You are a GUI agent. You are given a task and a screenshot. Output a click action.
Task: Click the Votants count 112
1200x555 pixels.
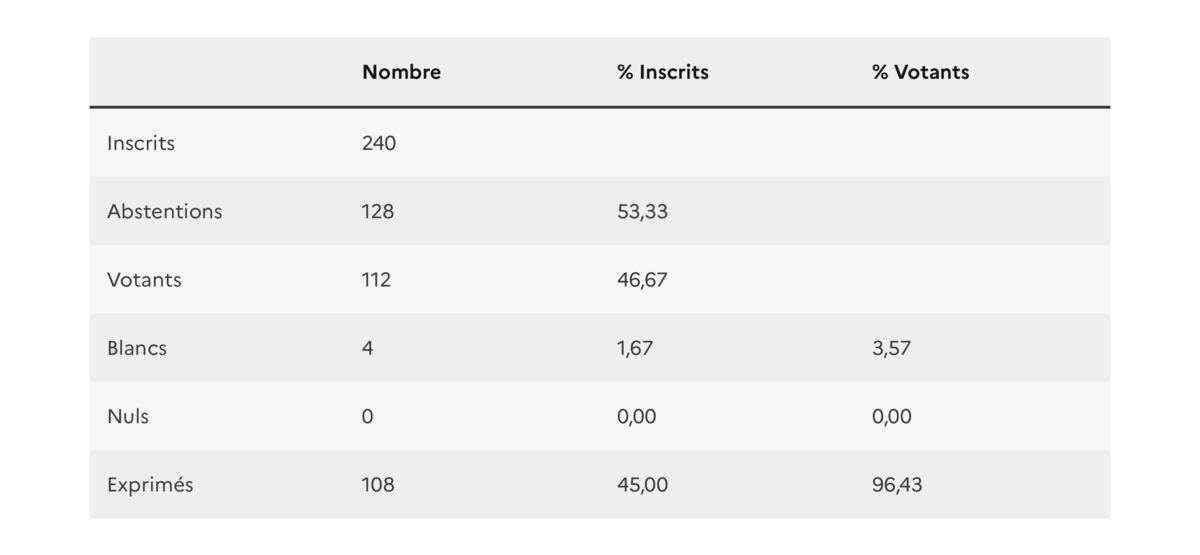376,280
